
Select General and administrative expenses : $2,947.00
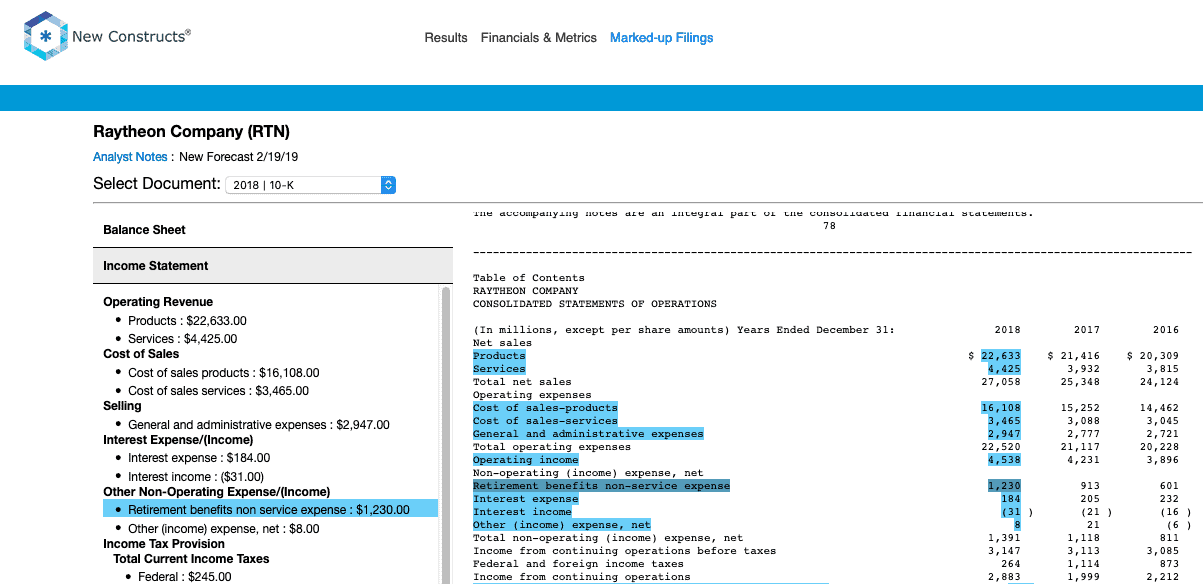[259, 425]
